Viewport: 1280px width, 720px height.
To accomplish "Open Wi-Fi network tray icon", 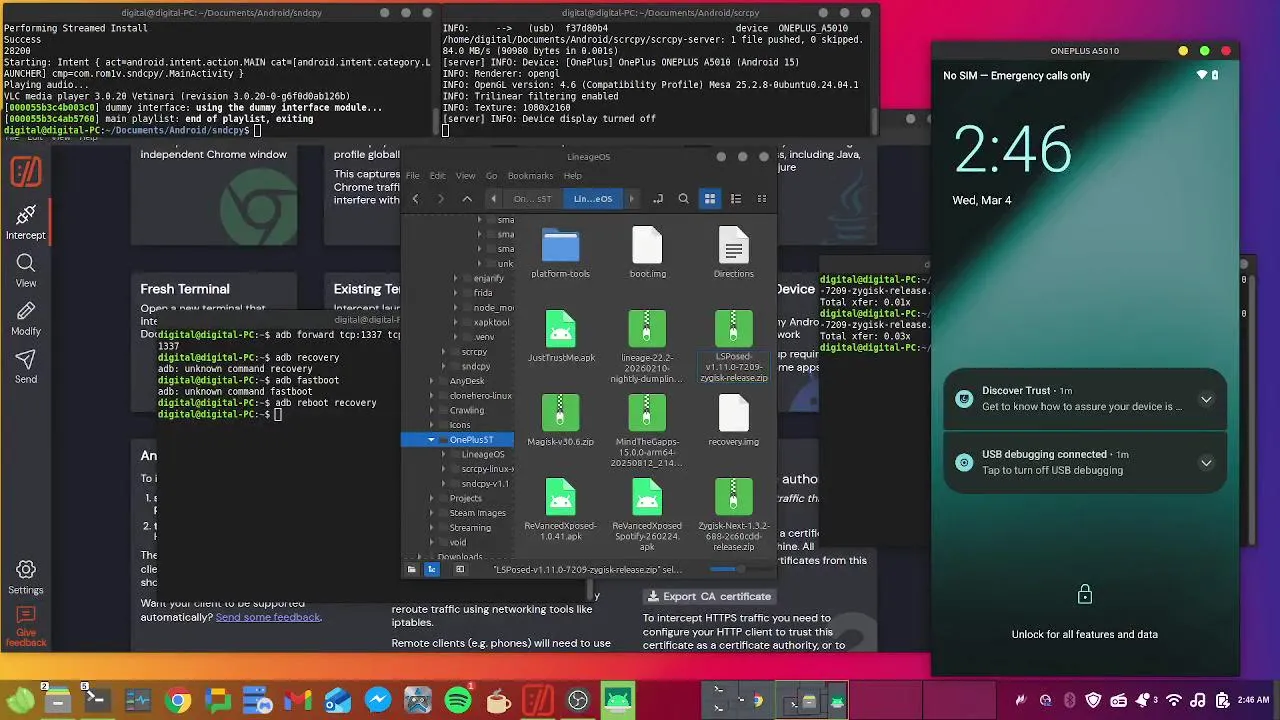I will [x=1174, y=701].
